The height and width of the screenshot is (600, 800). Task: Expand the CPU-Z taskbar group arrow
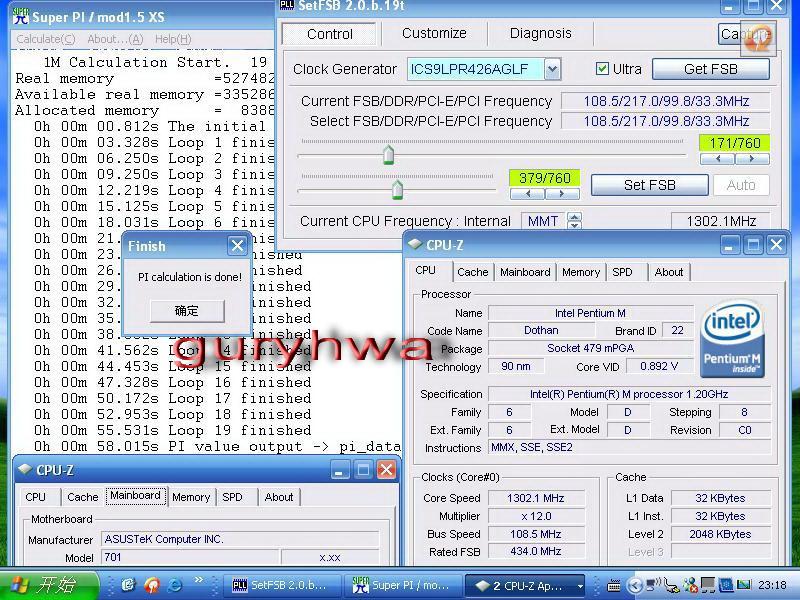[580, 586]
